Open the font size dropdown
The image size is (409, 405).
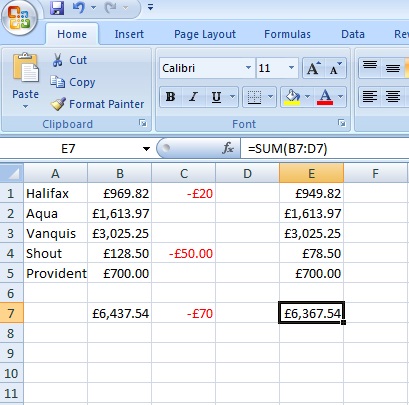point(291,68)
